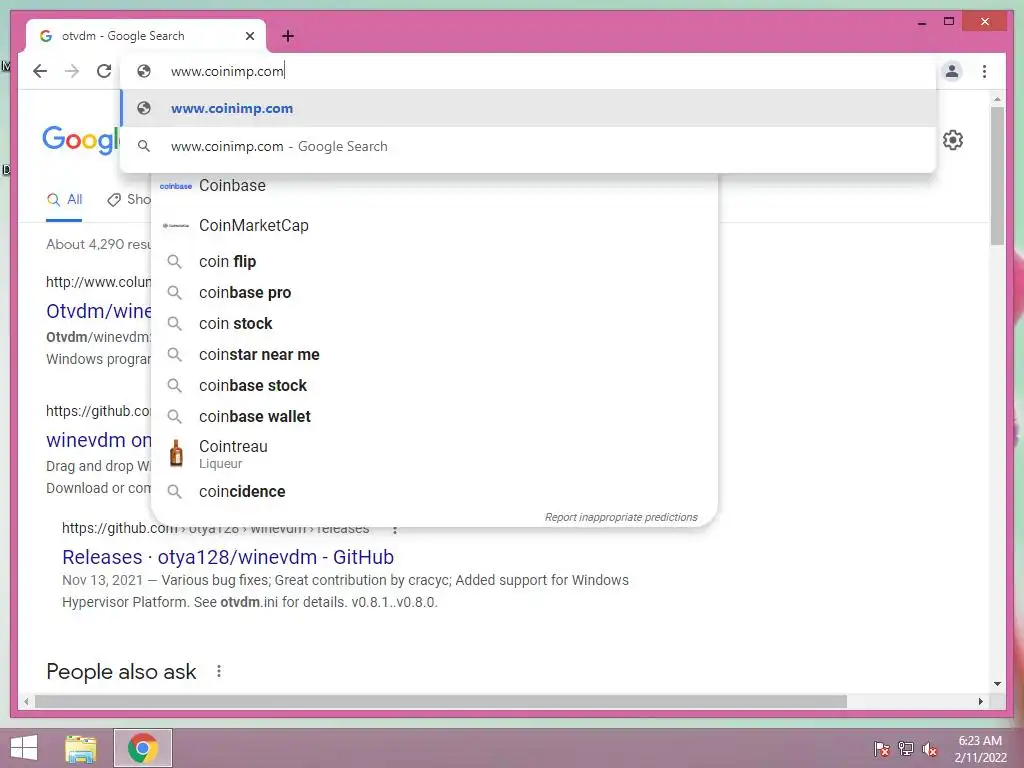The image size is (1024, 768).
Task: Pick the coincidence suggestion
Action: tap(434, 491)
